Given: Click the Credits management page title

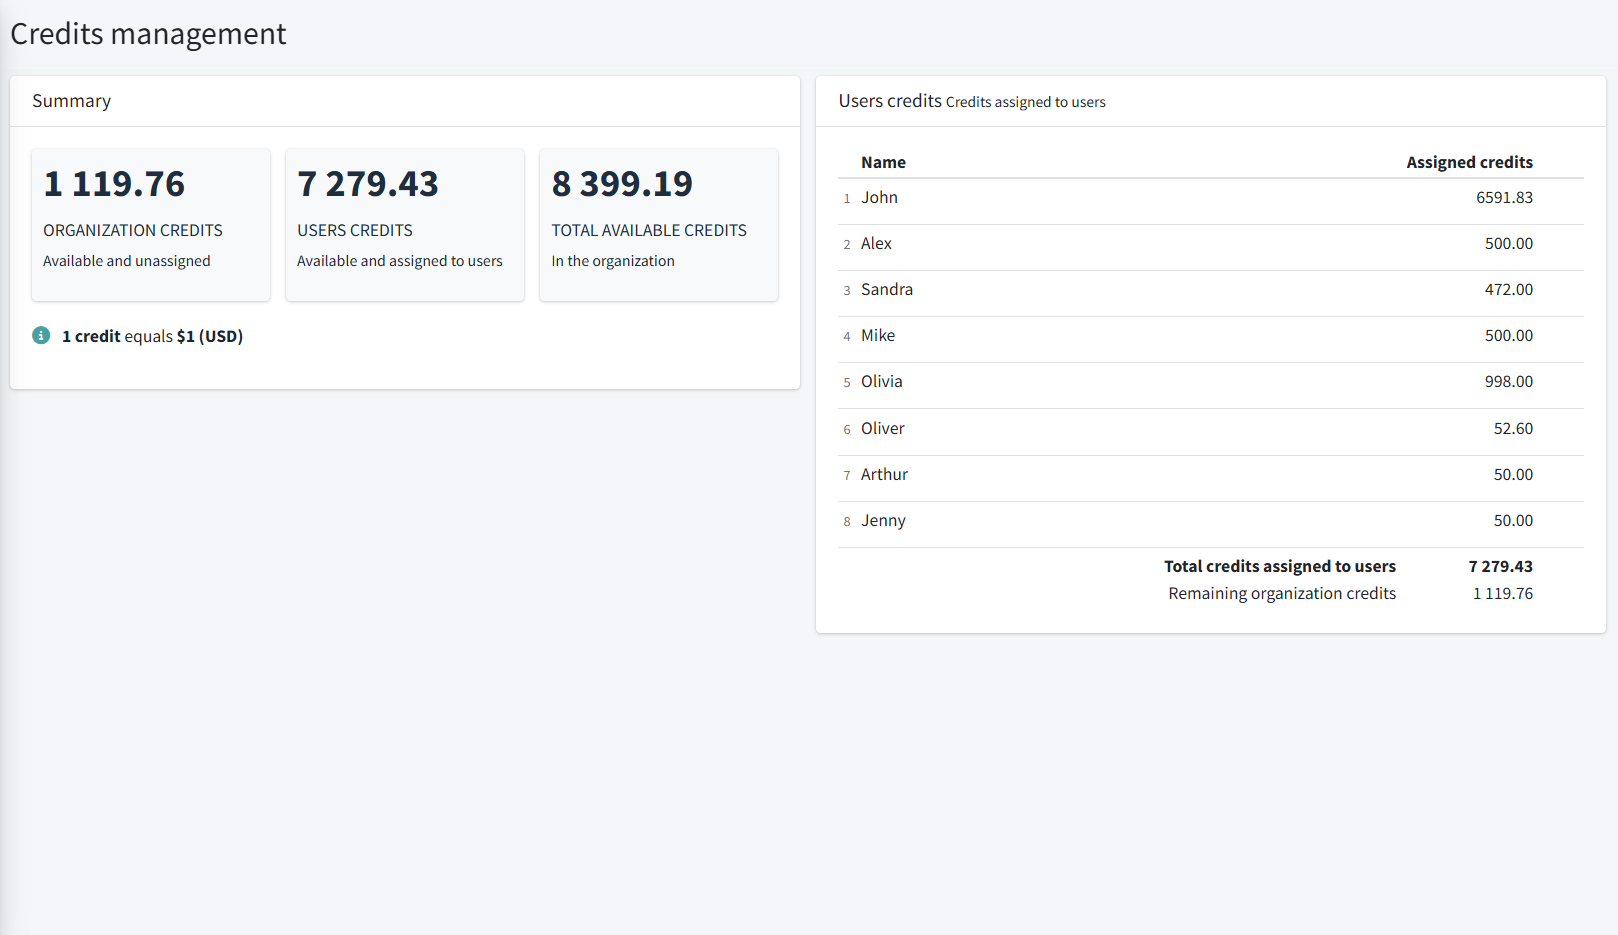Looking at the screenshot, I should point(148,34).
